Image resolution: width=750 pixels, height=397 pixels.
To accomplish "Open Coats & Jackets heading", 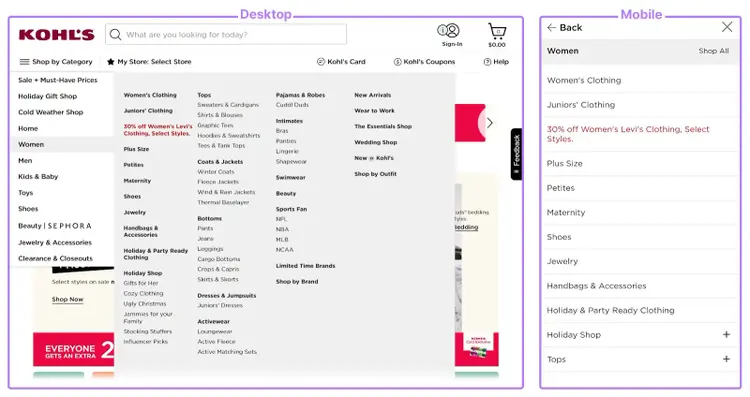I will click(220, 162).
